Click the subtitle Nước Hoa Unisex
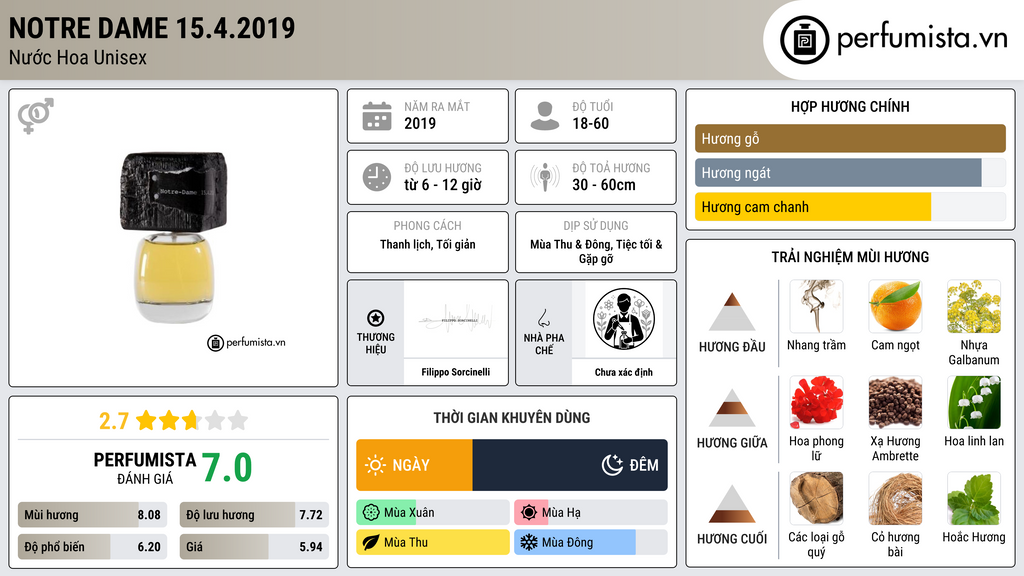1024x576 pixels. pos(78,57)
